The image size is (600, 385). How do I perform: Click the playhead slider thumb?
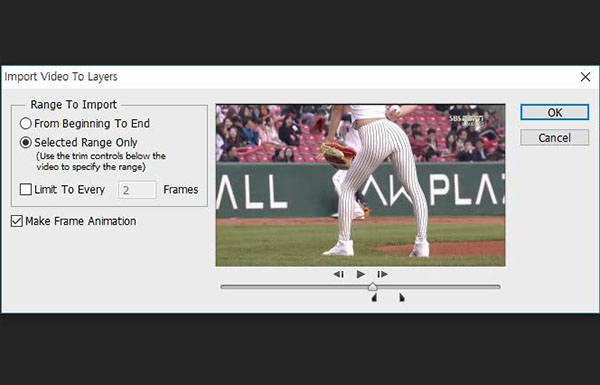(x=373, y=286)
